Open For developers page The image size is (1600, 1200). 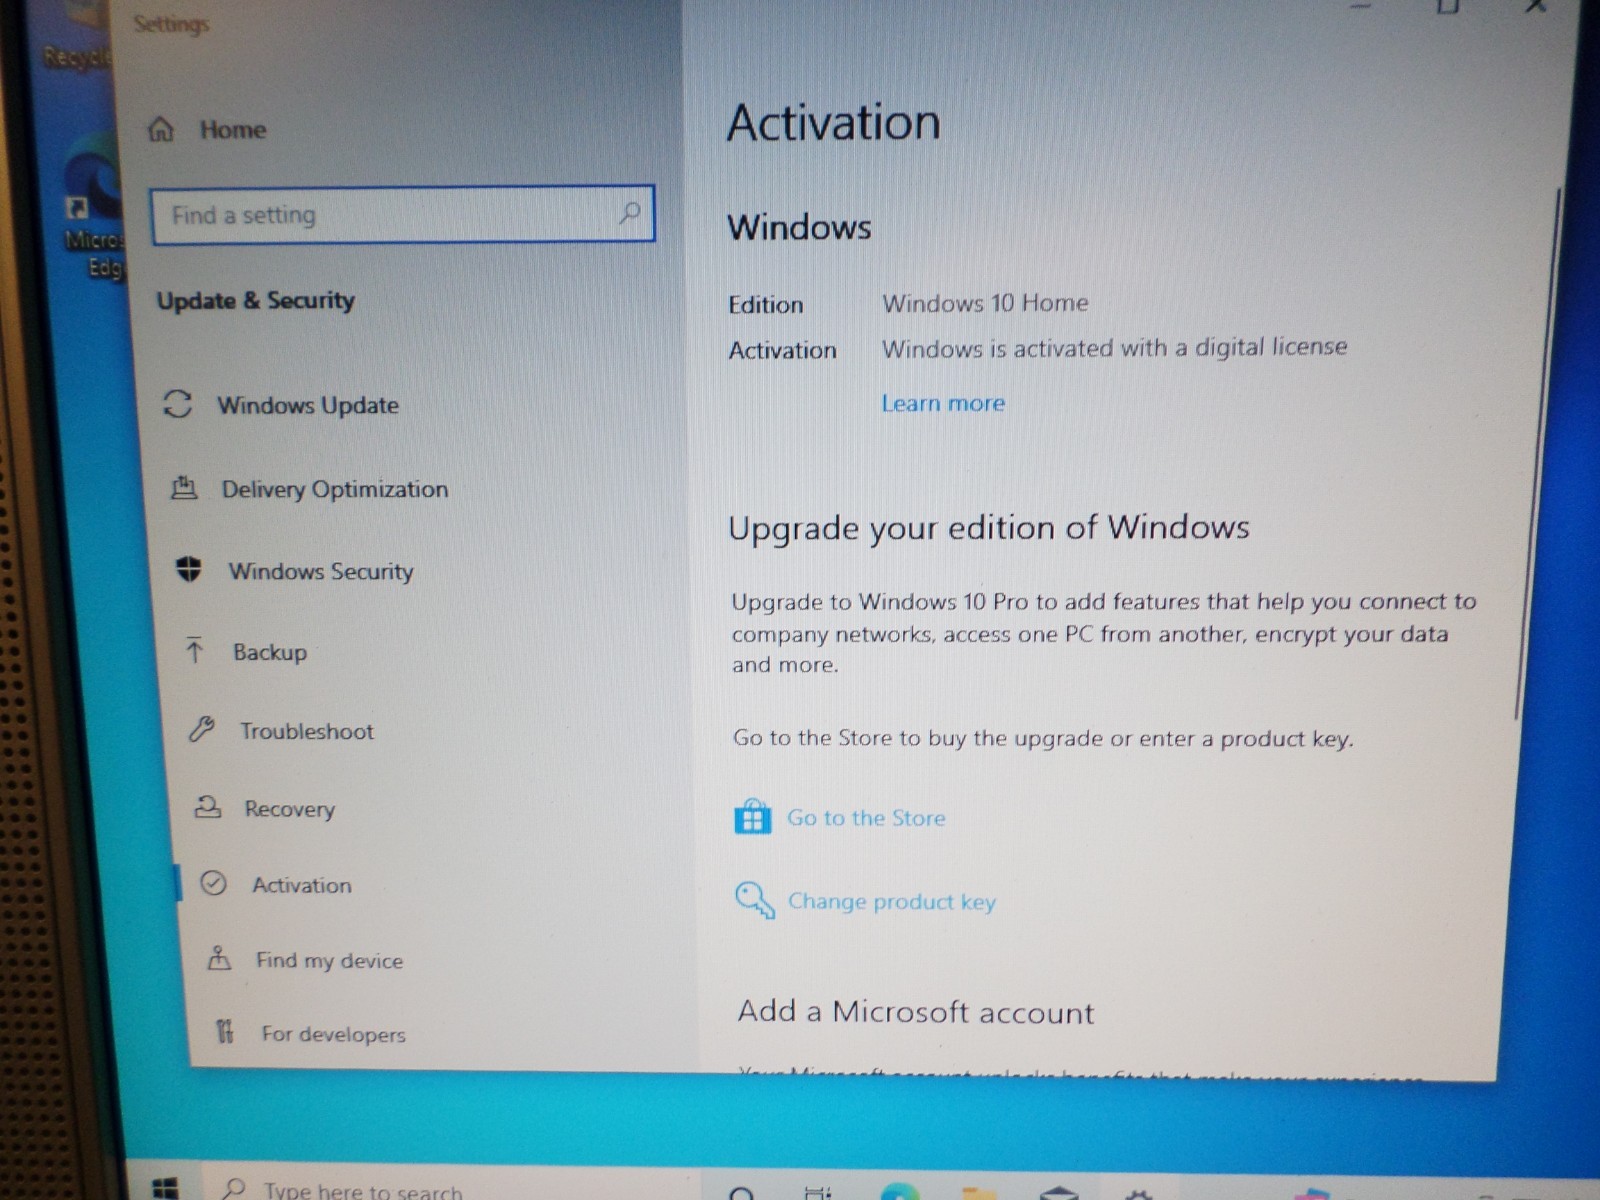333,1034
